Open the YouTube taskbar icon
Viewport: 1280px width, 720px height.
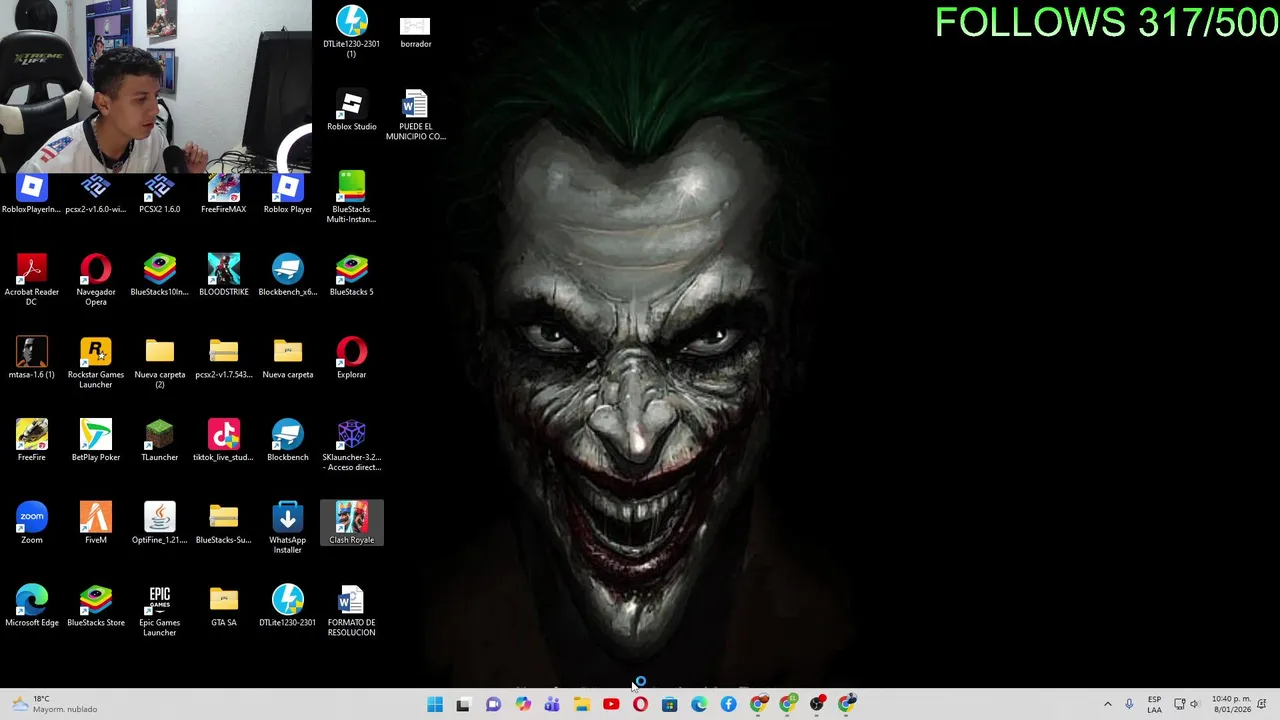click(611, 704)
